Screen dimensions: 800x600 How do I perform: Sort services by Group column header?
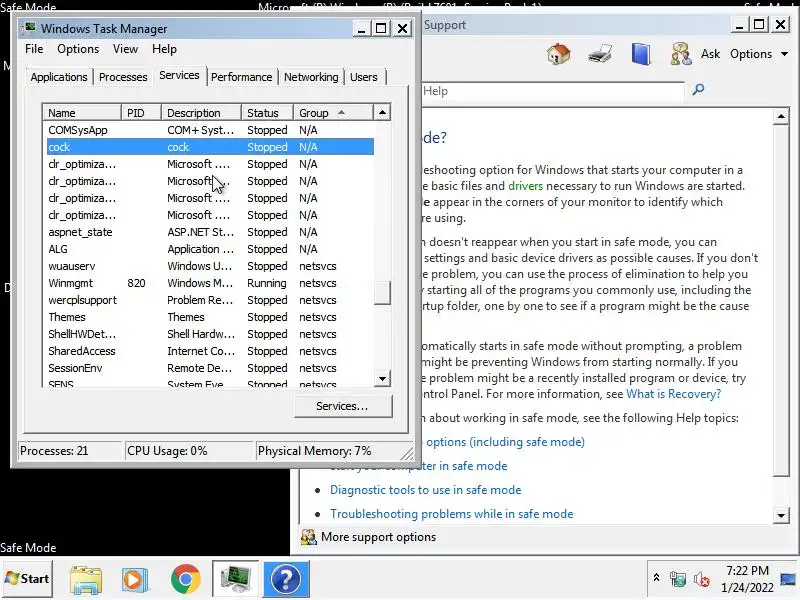tap(333, 113)
